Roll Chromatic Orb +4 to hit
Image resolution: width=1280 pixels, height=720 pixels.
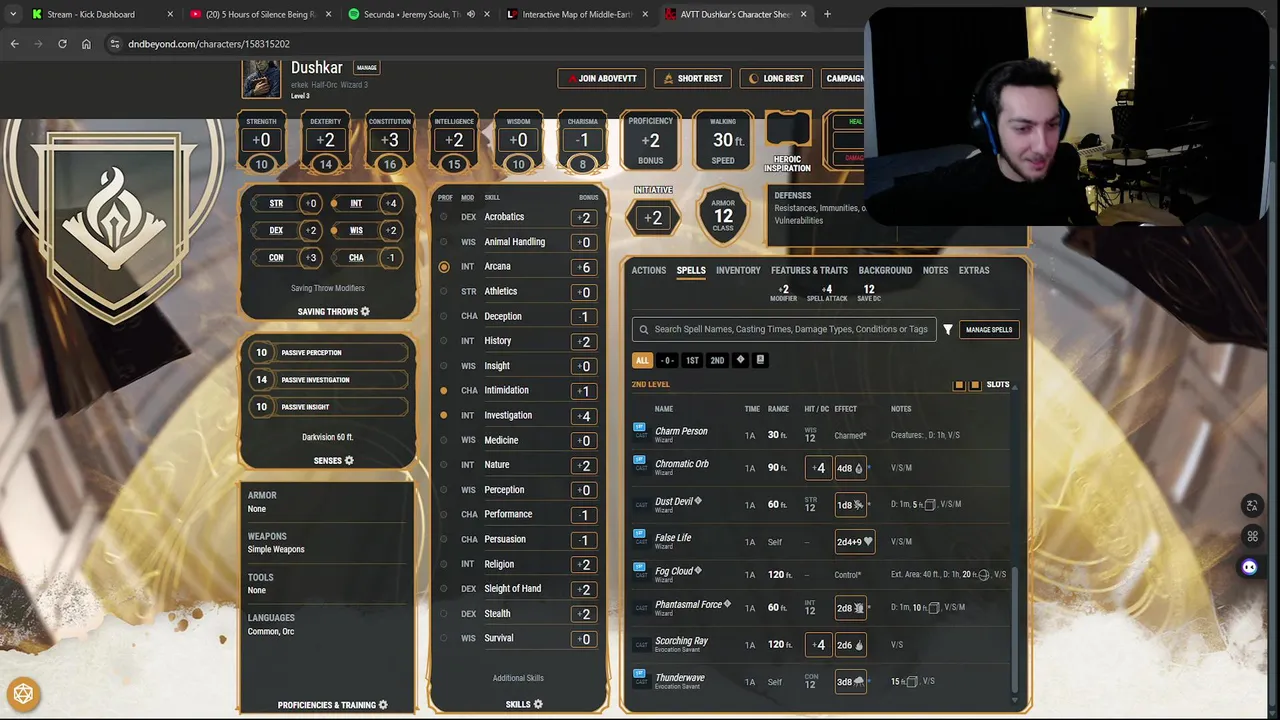click(x=819, y=468)
